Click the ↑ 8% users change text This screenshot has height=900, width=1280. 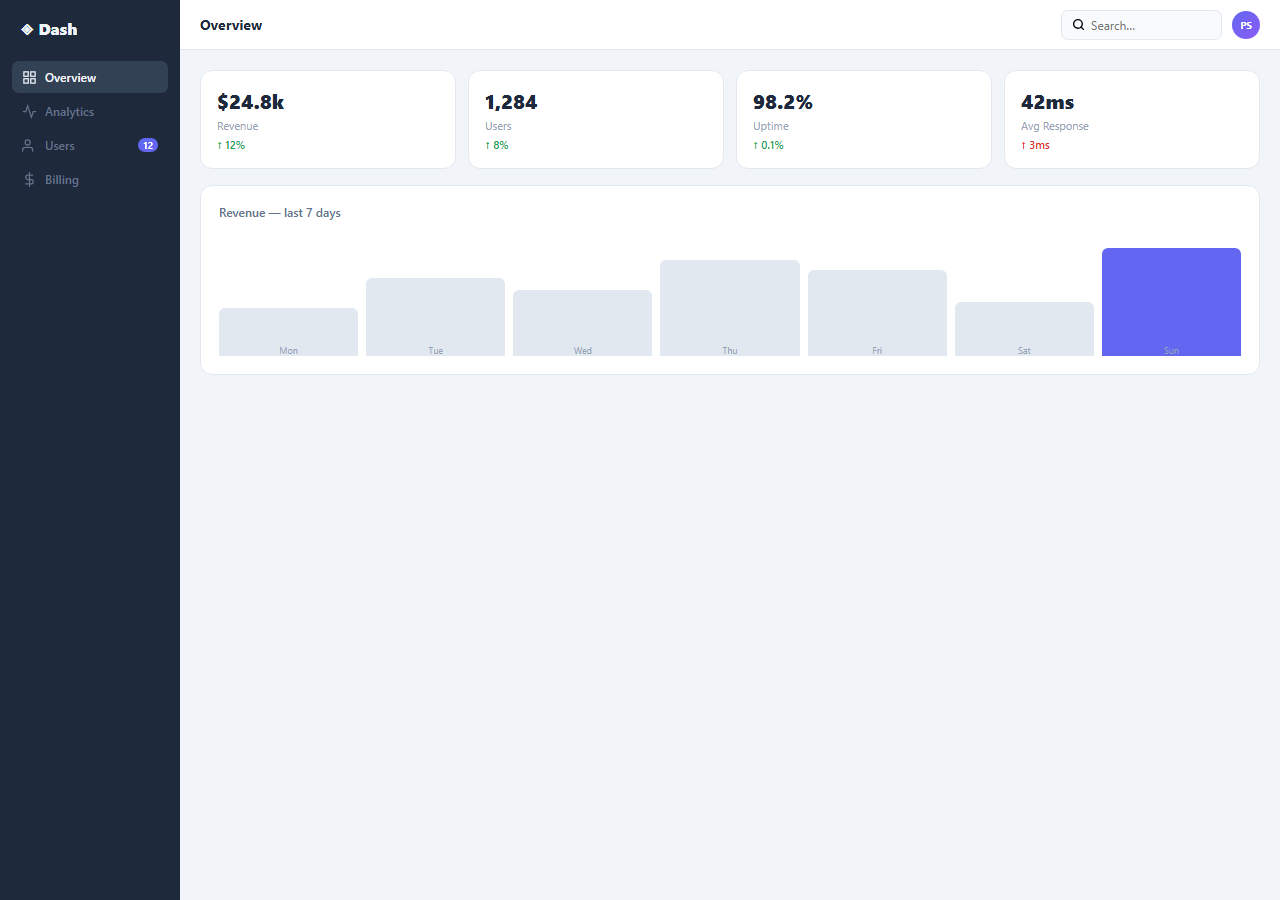497,145
